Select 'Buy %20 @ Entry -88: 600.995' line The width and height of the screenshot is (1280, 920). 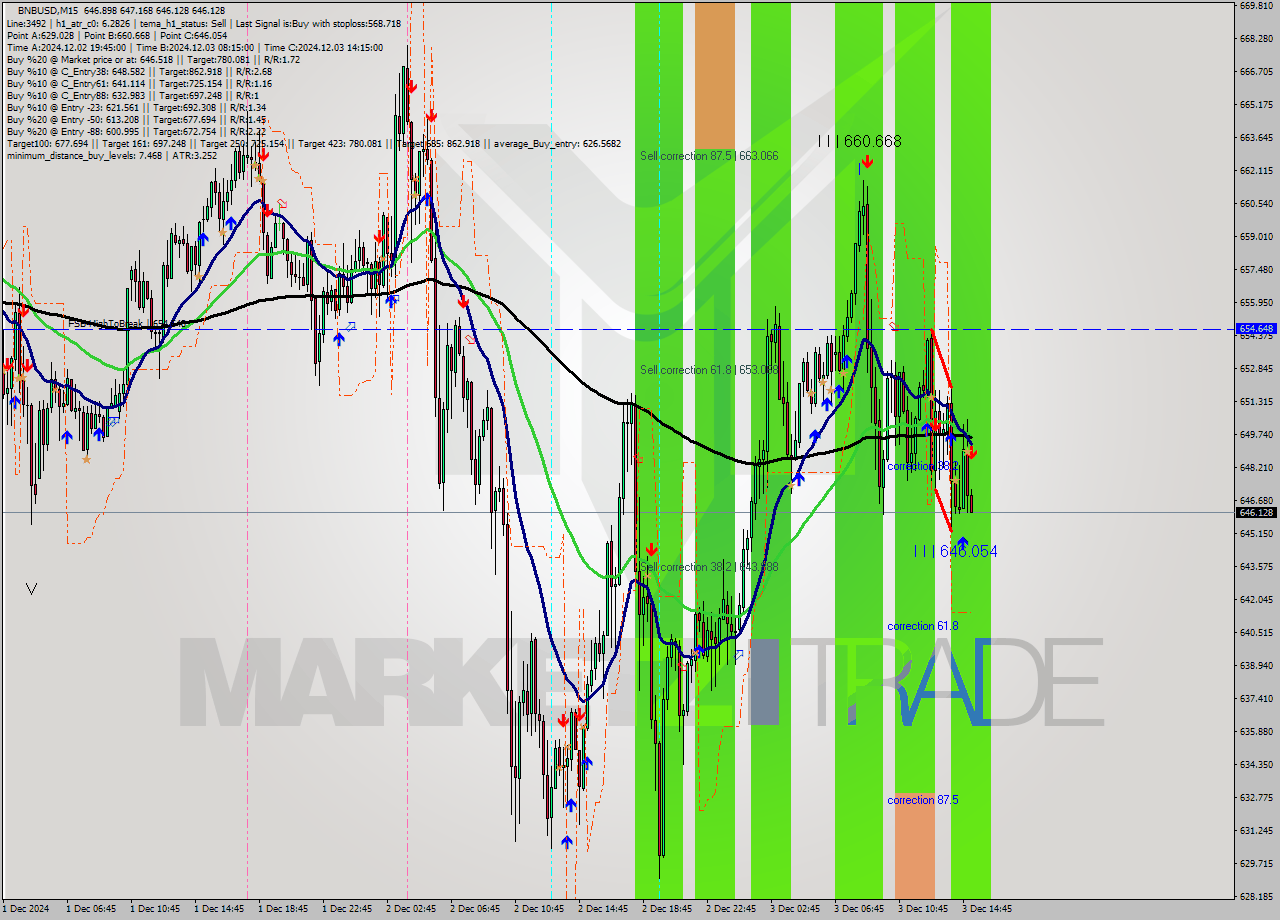click(135, 131)
